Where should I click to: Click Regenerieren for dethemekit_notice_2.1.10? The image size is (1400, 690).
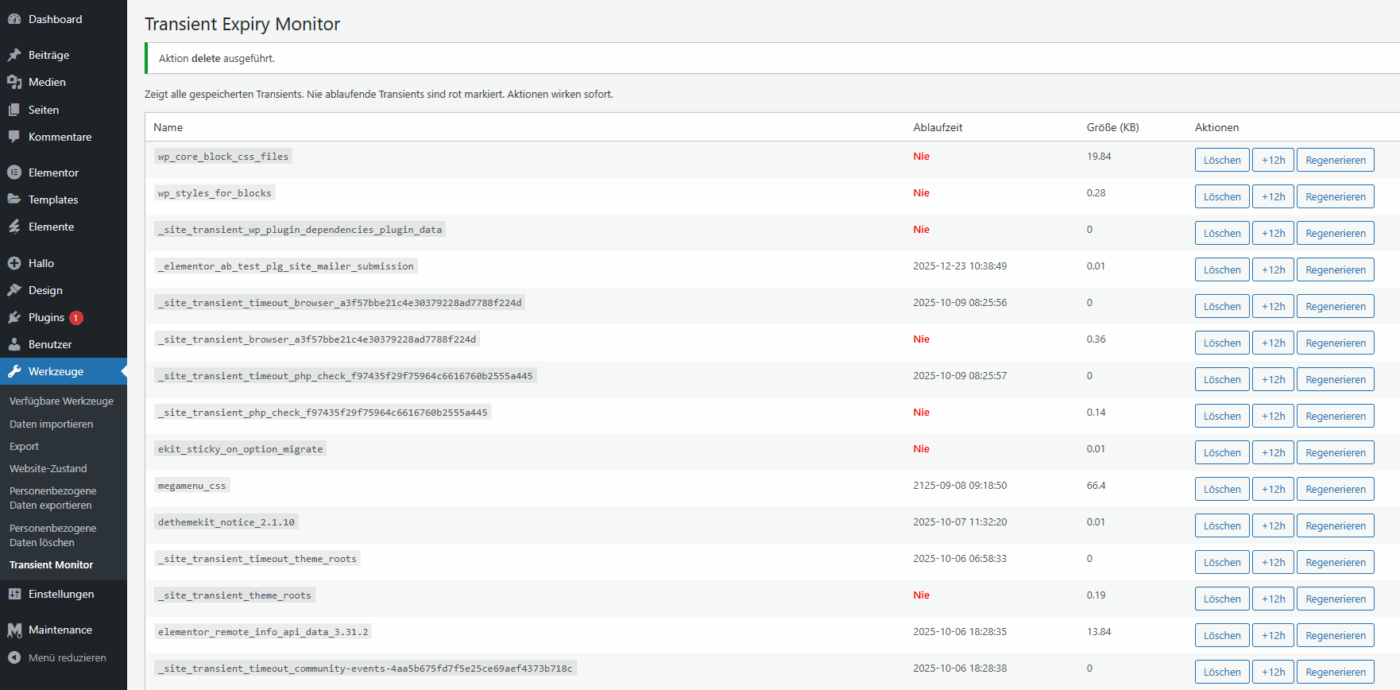(x=1335, y=526)
